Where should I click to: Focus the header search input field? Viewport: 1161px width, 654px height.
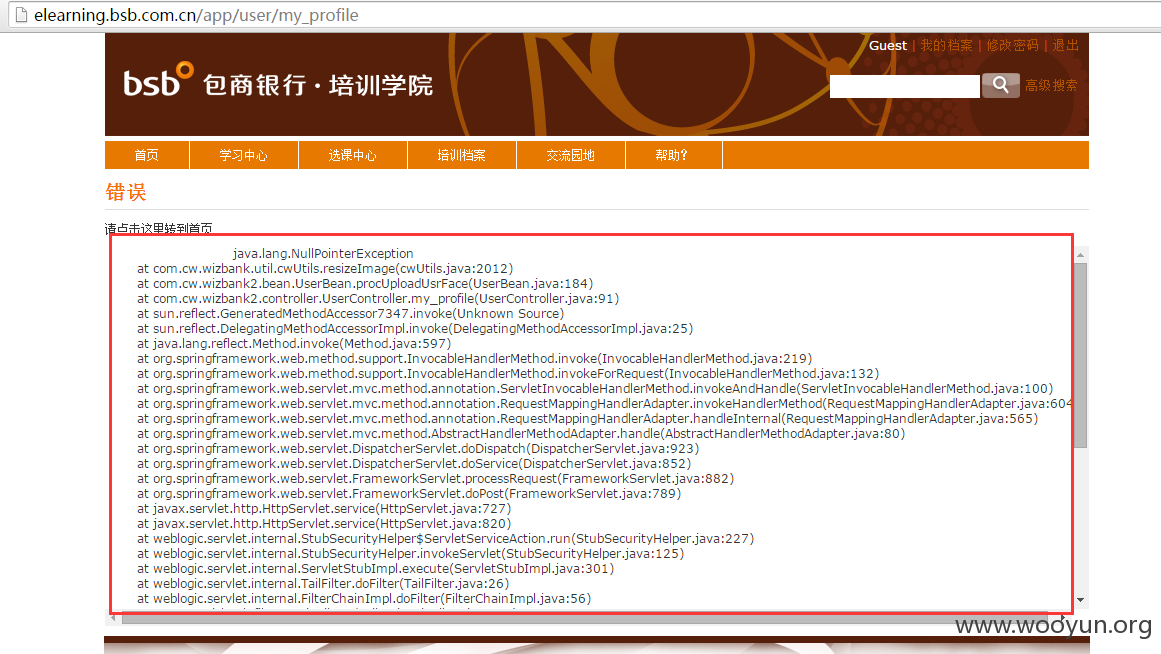pos(905,86)
